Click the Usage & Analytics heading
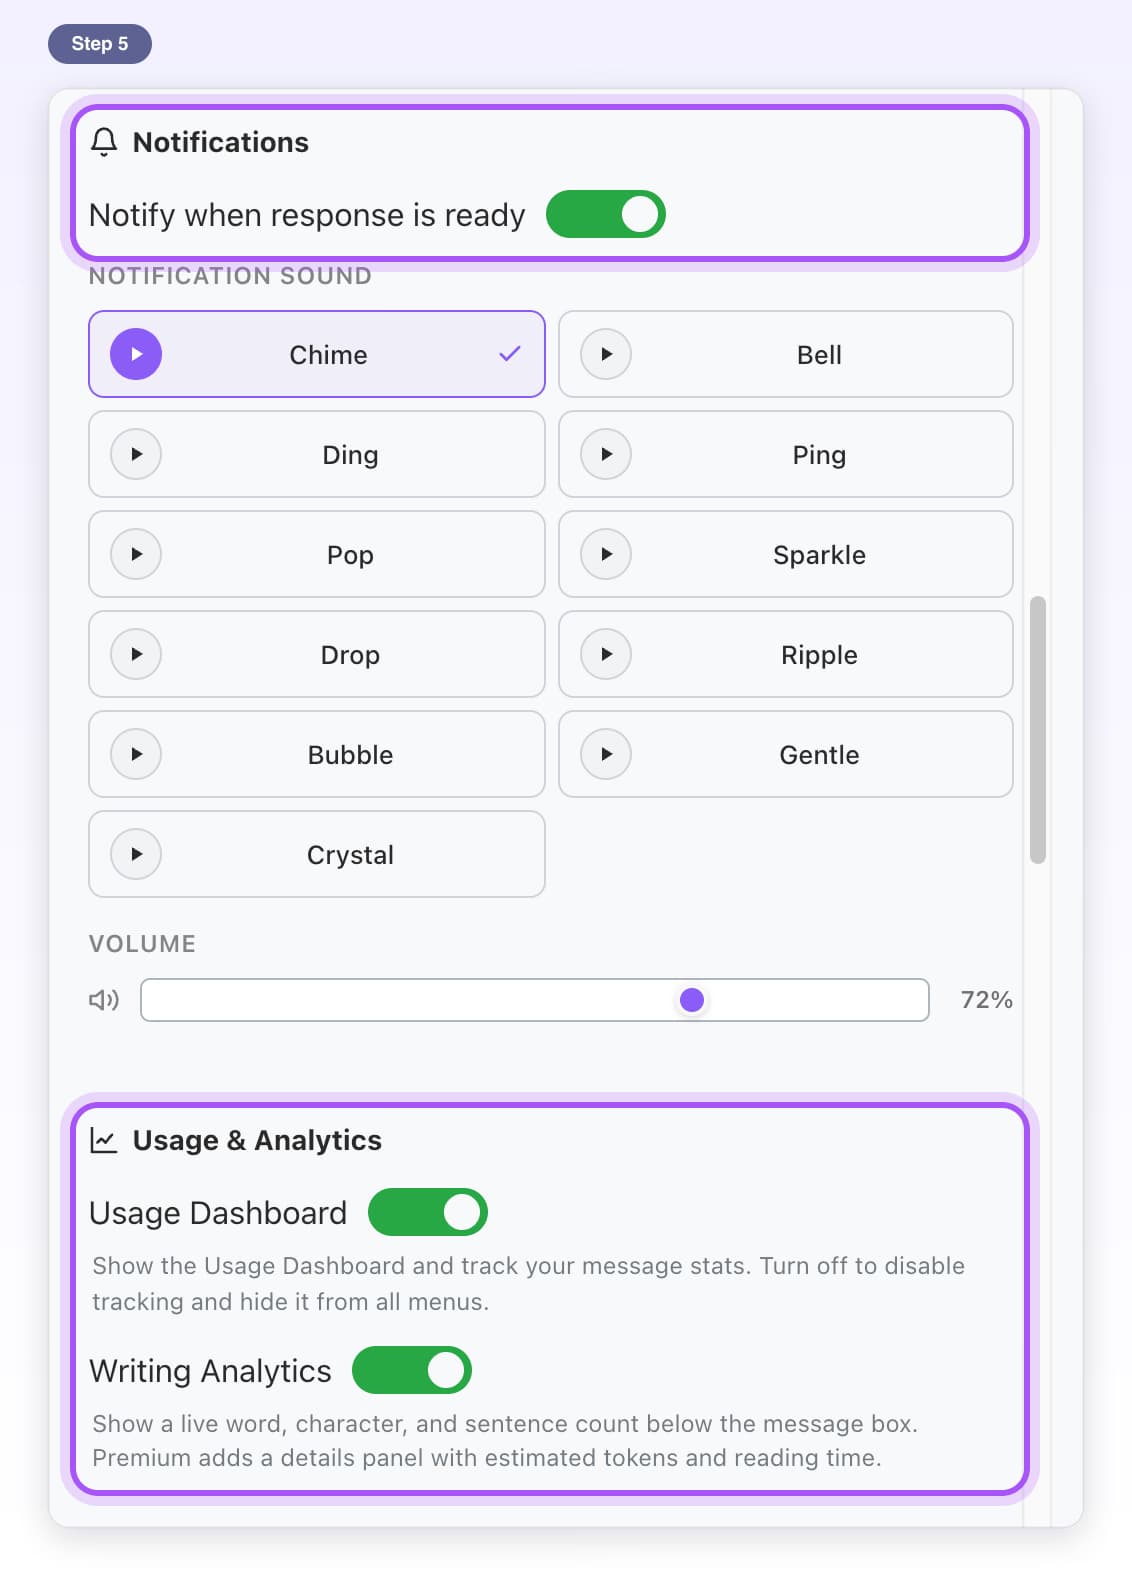The image size is (1132, 1576). click(257, 1140)
